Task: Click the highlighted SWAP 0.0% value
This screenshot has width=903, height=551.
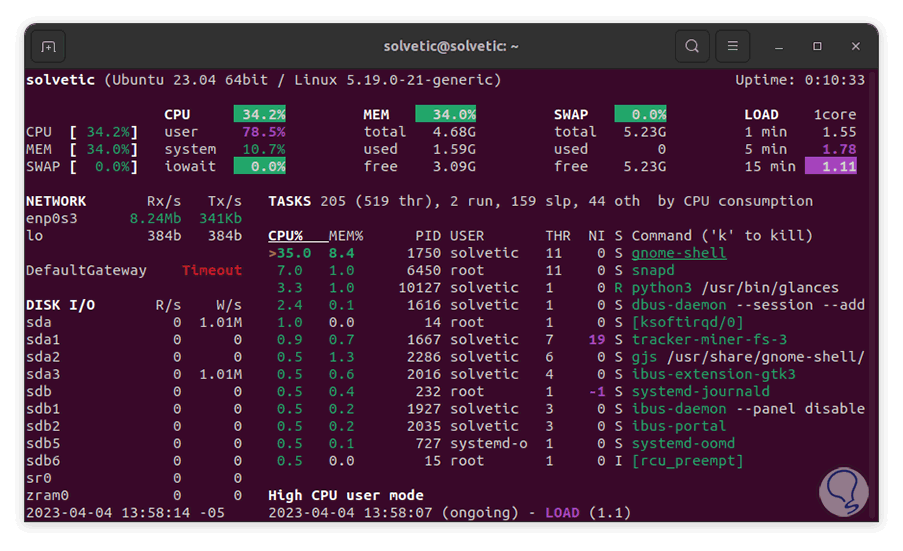Action: 640,114
